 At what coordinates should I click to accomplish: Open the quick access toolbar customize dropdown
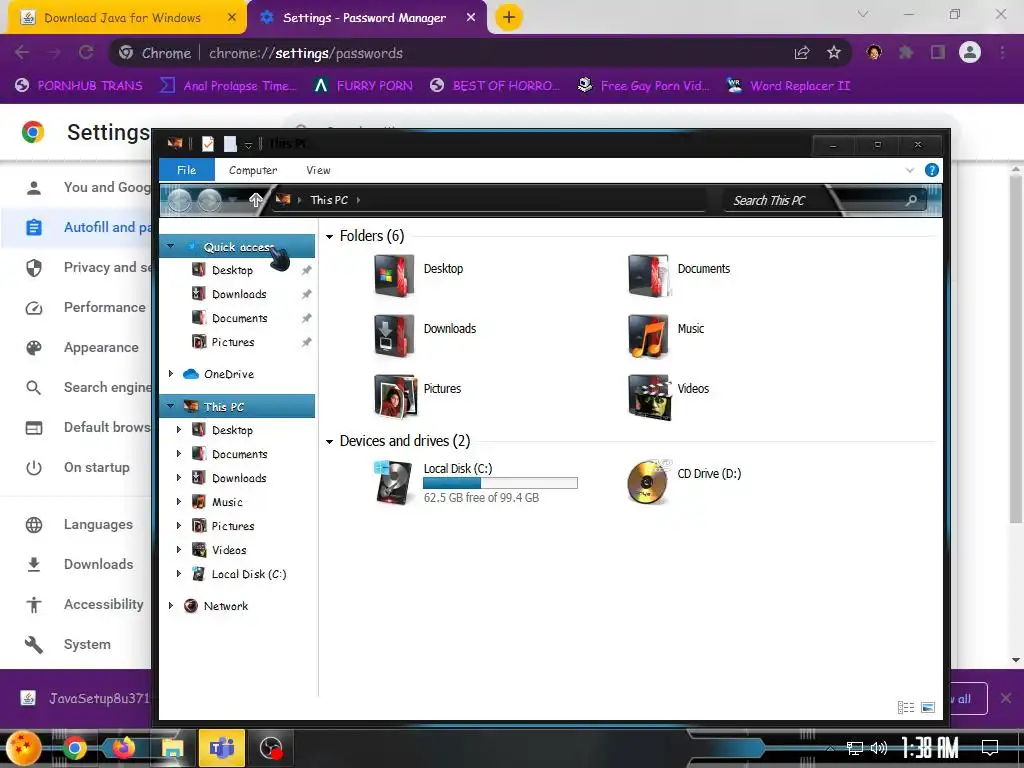[248, 145]
